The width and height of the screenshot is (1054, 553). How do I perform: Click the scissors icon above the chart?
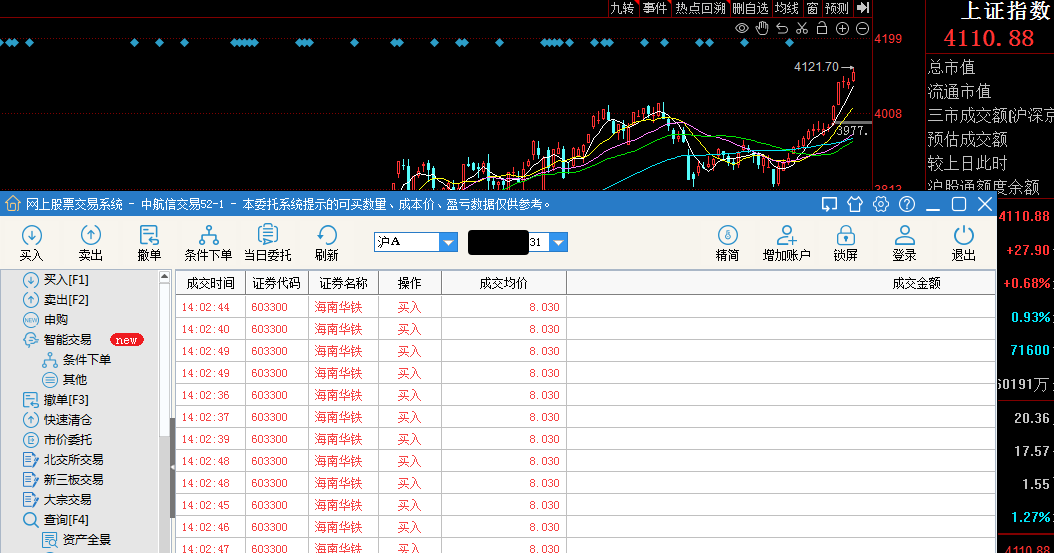[x=801, y=28]
